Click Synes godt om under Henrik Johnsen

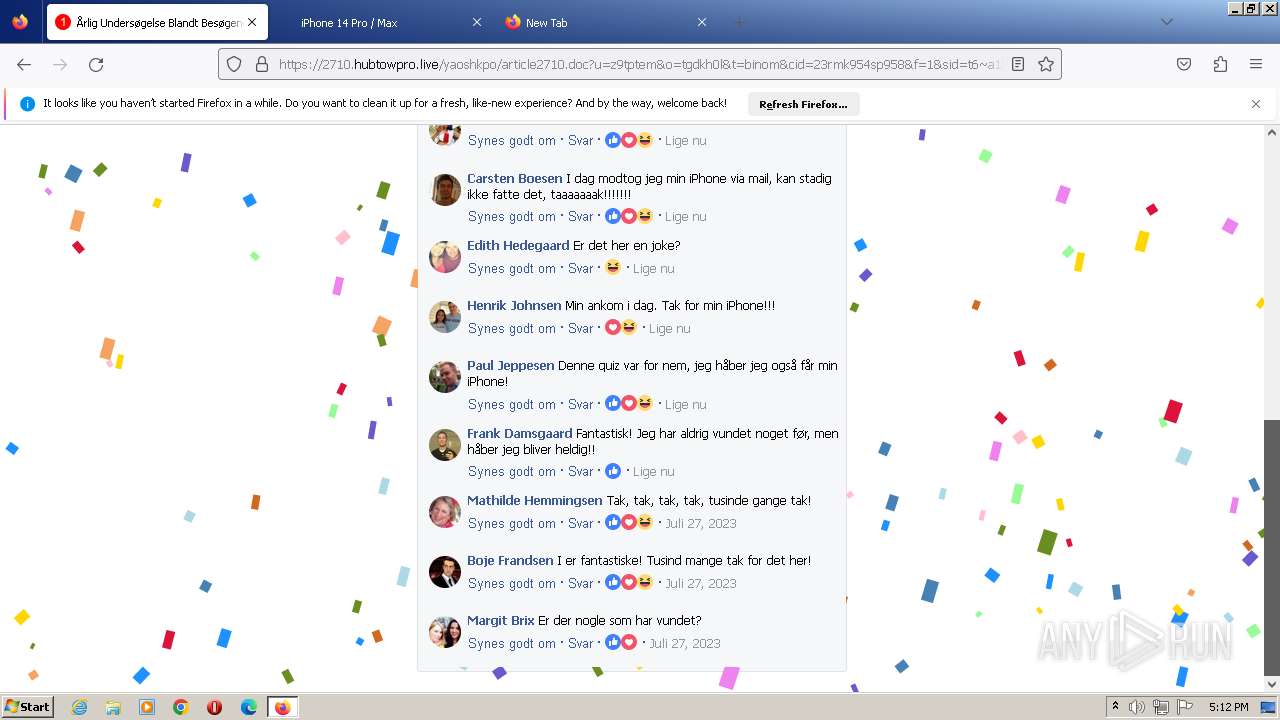tap(511, 329)
